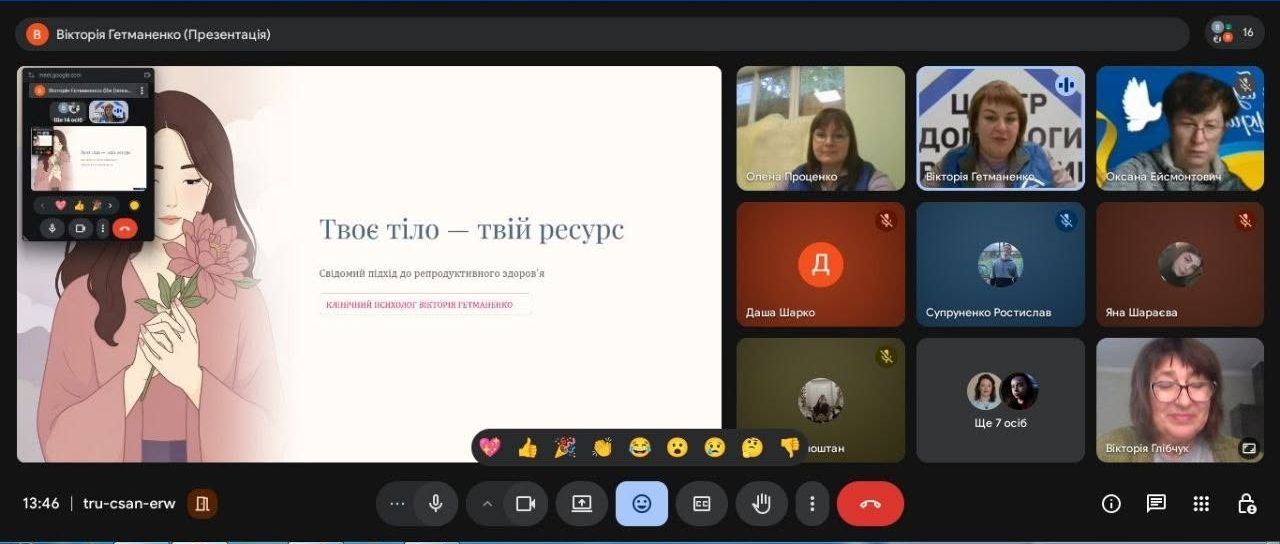
Task: Expand video settings chevron beside camera
Action: point(488,503)
